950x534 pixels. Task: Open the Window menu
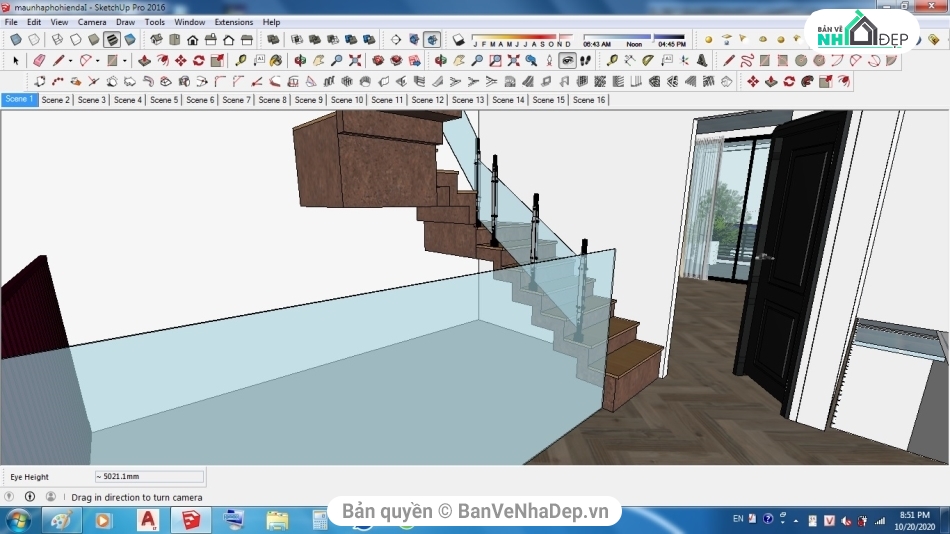coord(190,22)
